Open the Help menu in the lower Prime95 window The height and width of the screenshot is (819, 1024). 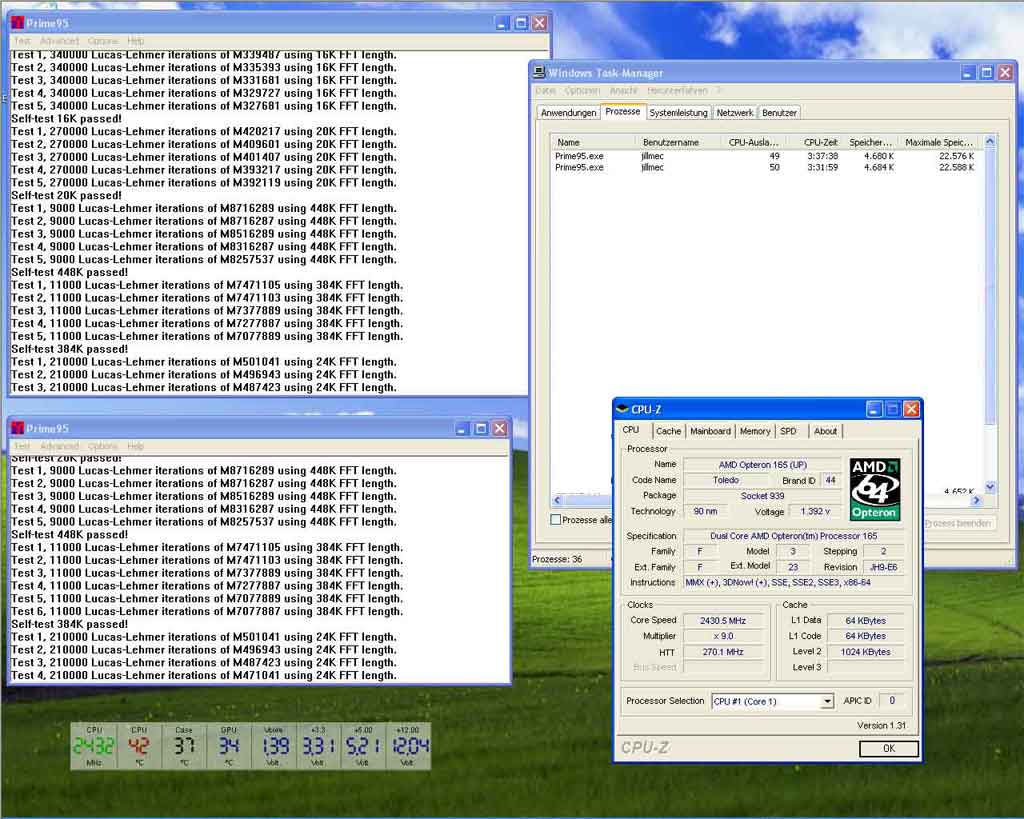coord(135,446)
